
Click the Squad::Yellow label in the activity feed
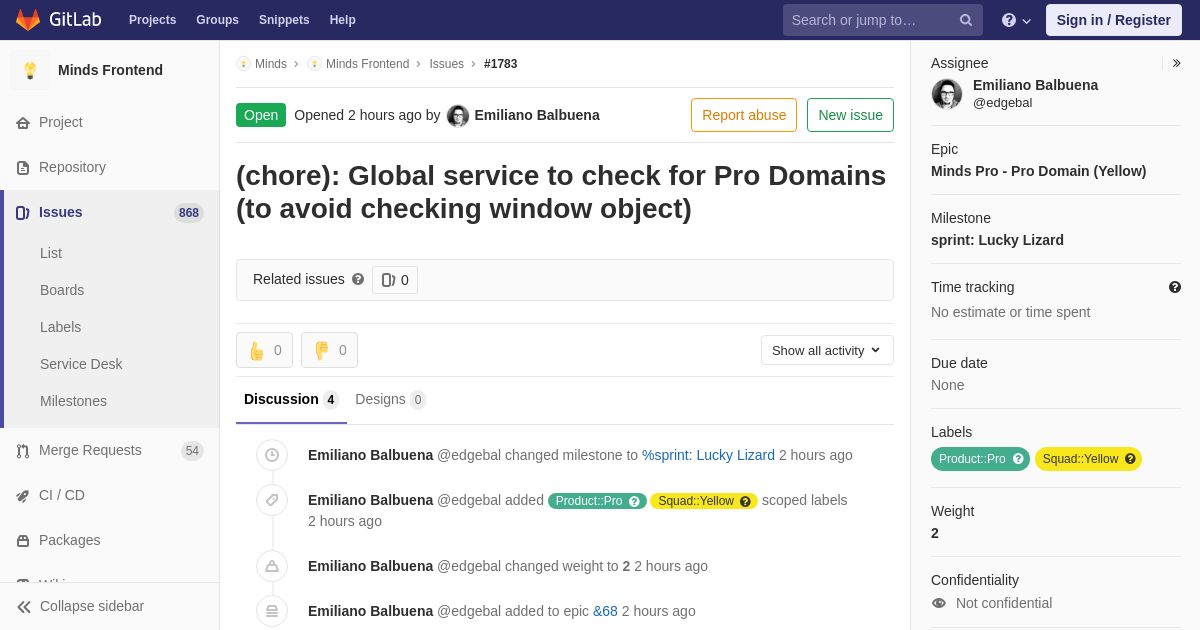click(x=704, y=501)
